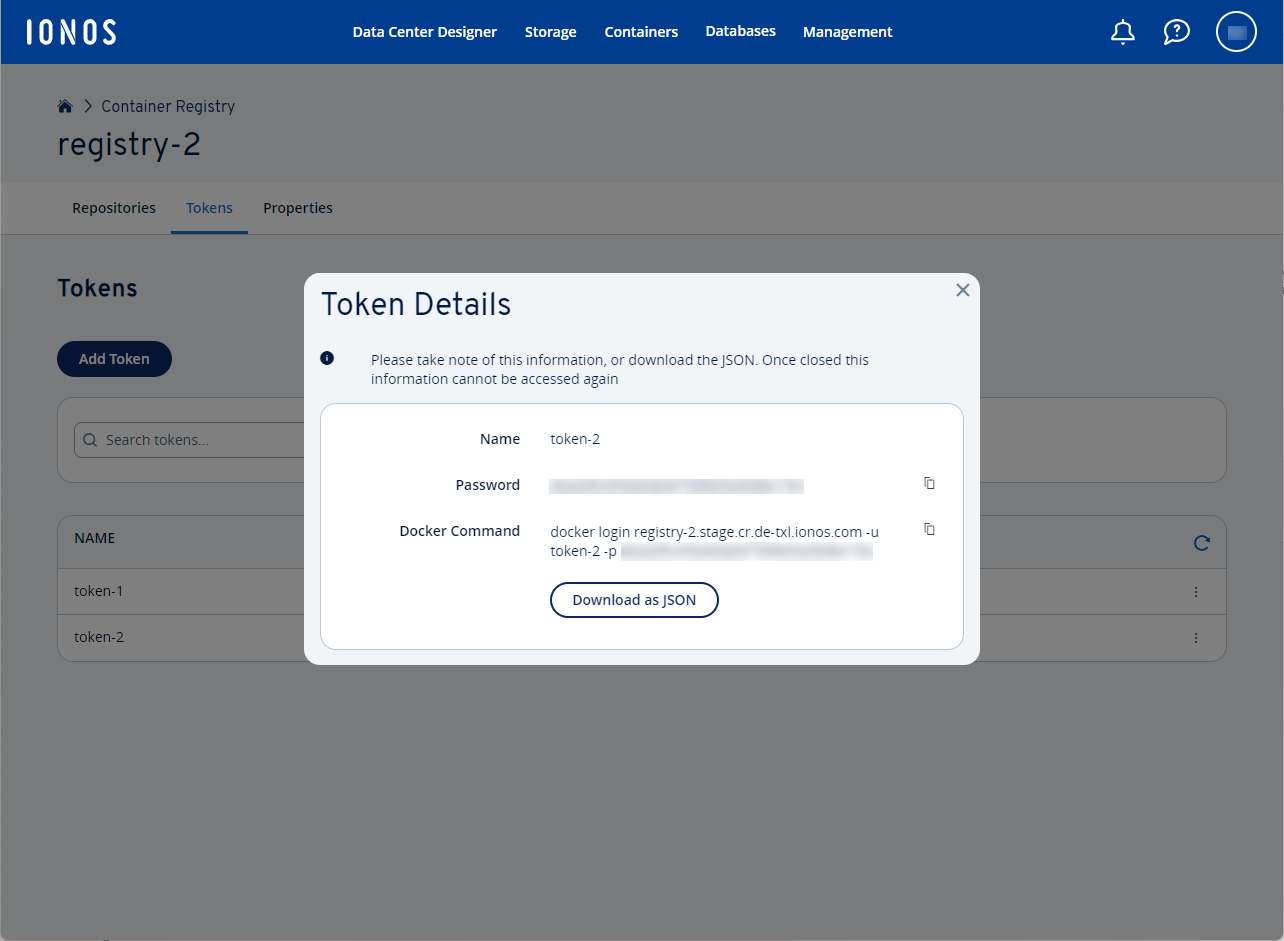Open Data Center Designer from the navigation
The height and width of the screenshot is (941, 1284).
click(424, 31)
